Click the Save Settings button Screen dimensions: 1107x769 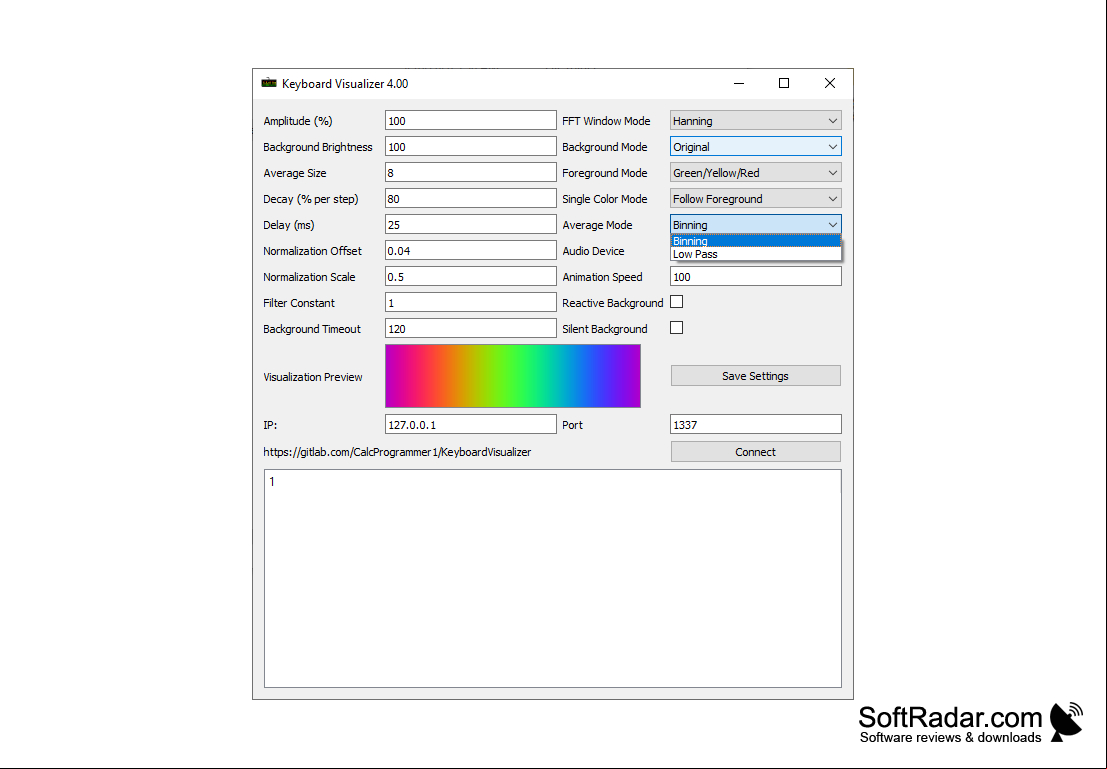tap(755, 376)
